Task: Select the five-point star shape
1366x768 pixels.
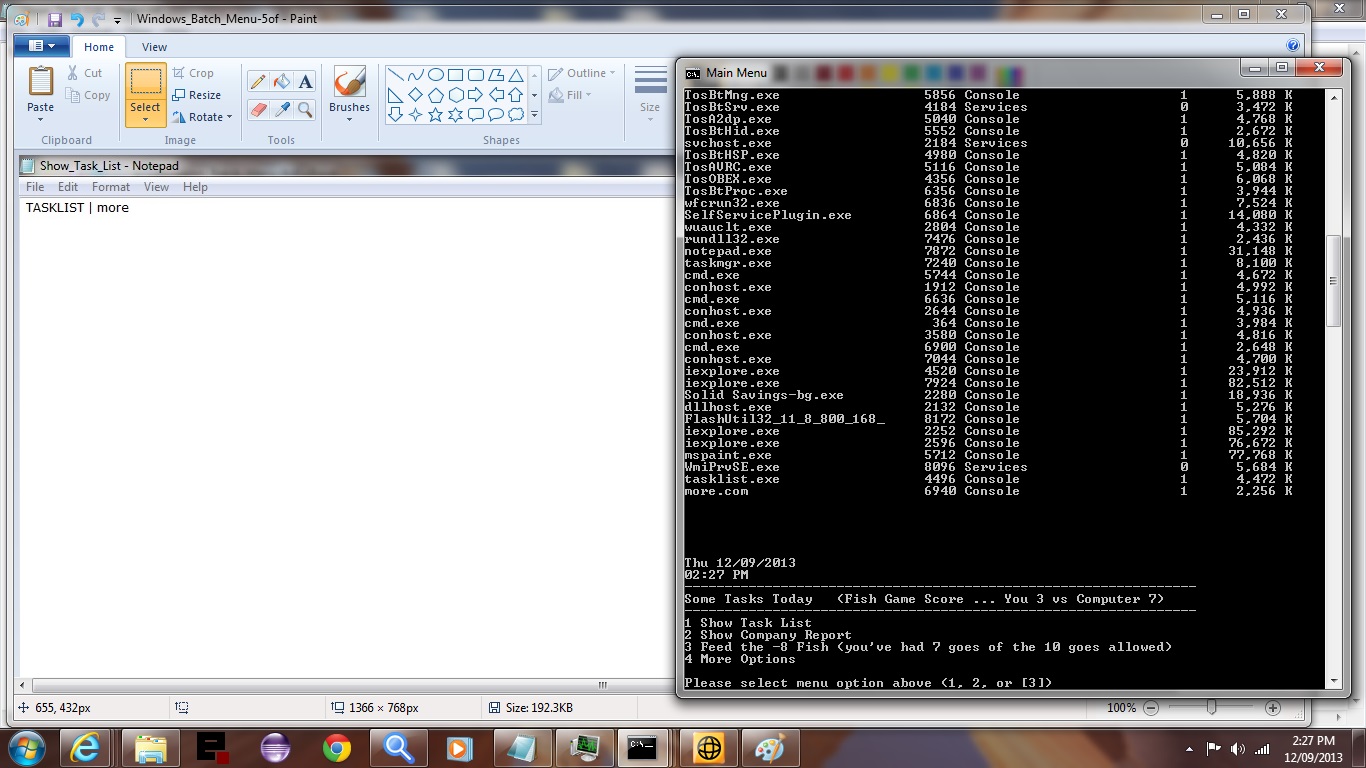Action: tap(436, 115)
